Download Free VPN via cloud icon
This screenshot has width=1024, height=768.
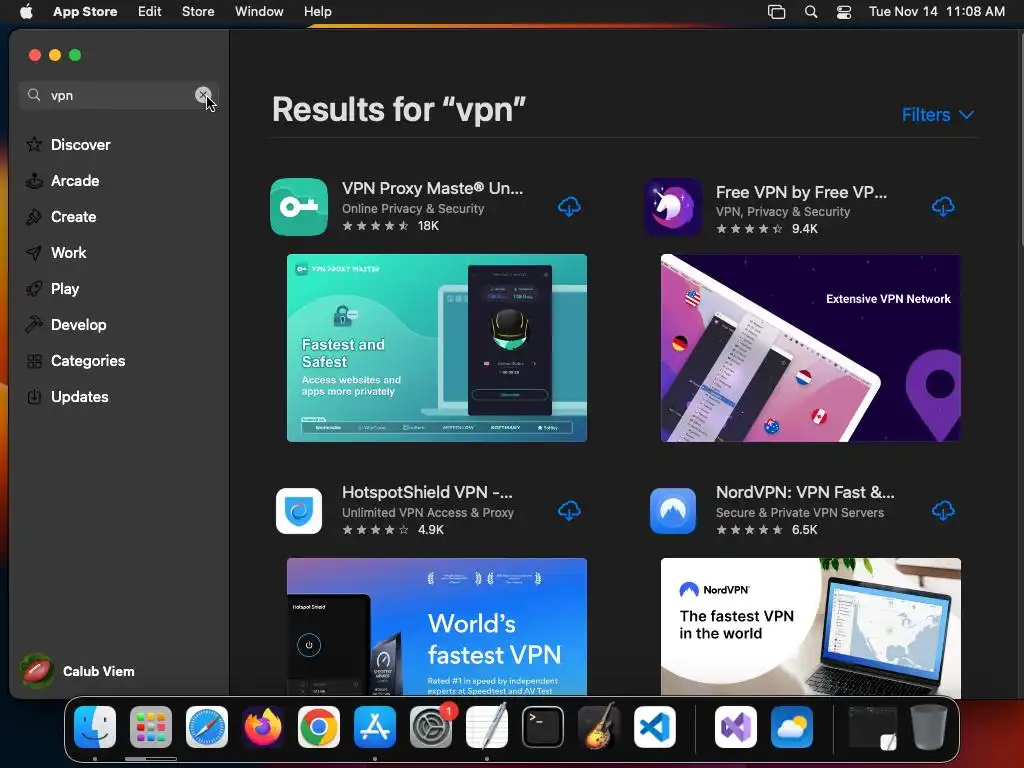[x=943, y=207]
